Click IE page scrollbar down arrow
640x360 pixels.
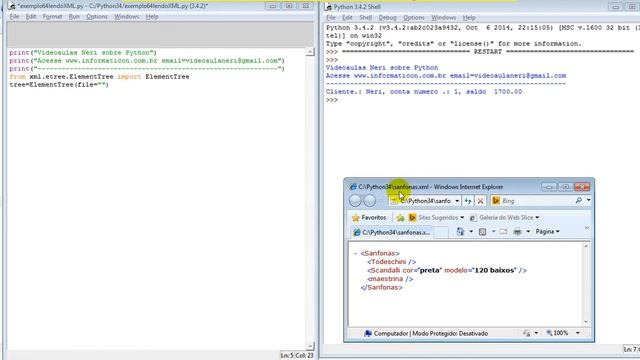pyautogui.click(x=586, y=322)
